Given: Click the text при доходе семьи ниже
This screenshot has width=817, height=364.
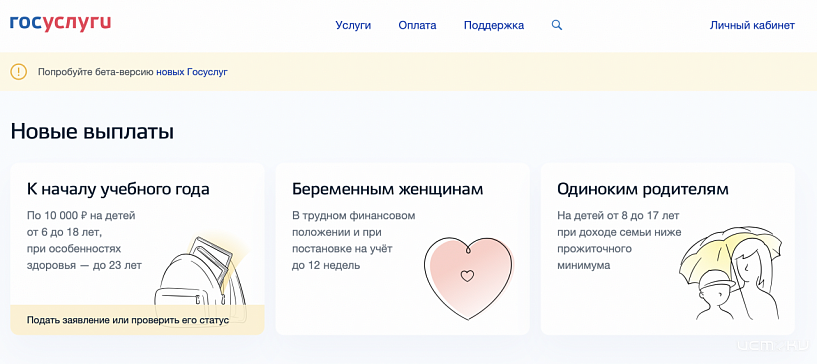Looking at the screenshot, I should [x=619, y=232].
